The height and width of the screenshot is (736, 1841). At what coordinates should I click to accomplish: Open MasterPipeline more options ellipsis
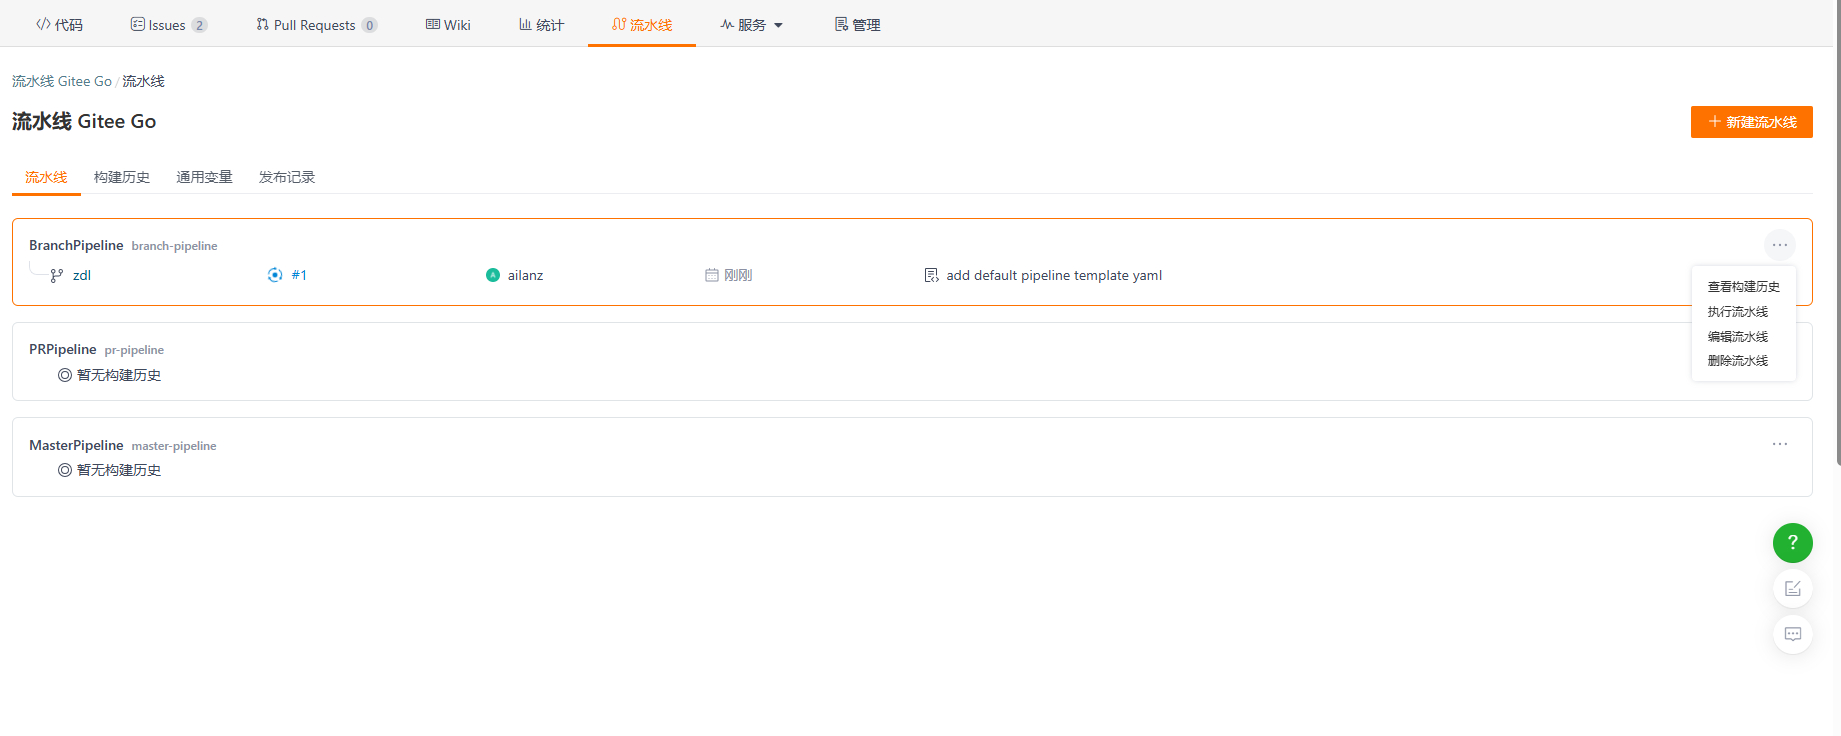coord(1780,444)
